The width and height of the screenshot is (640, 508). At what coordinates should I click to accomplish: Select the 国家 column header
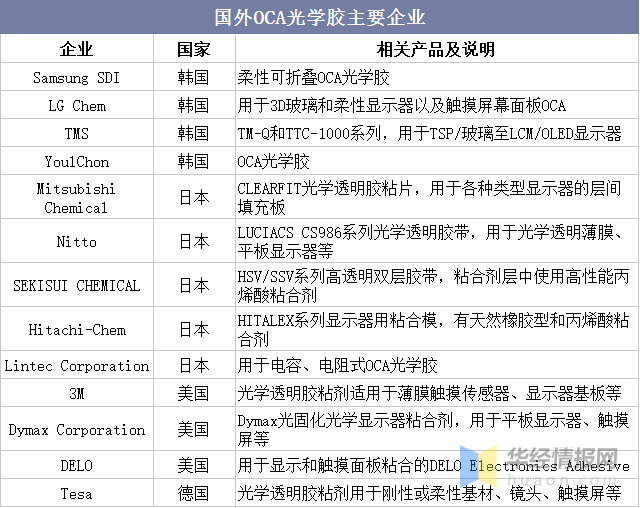(x=193, y=49)
